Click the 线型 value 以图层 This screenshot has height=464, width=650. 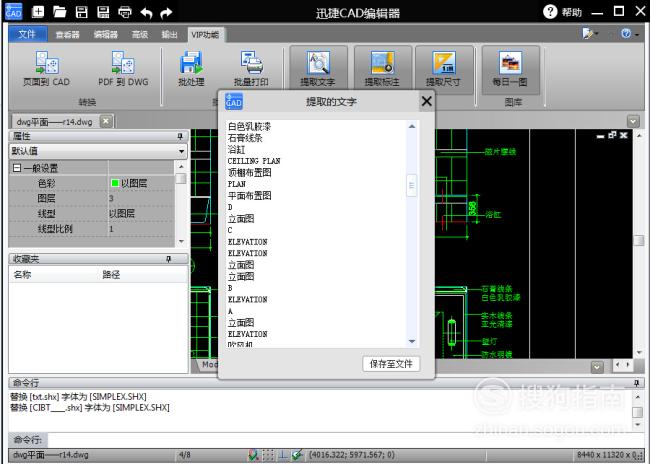141,214
